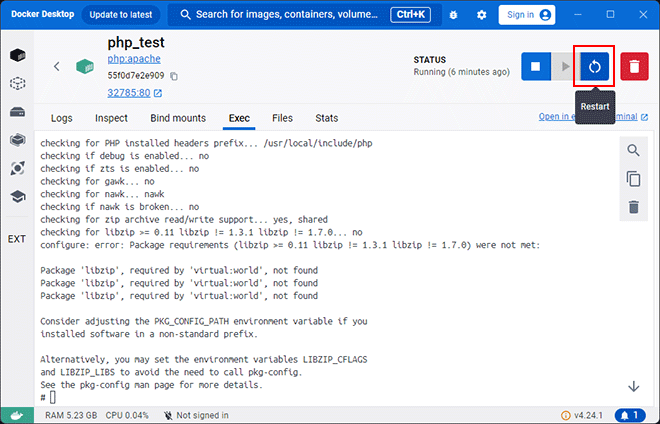Jump to bottom of terminal output
Screen dimensions: 660x424
click(x=633, y=387)
